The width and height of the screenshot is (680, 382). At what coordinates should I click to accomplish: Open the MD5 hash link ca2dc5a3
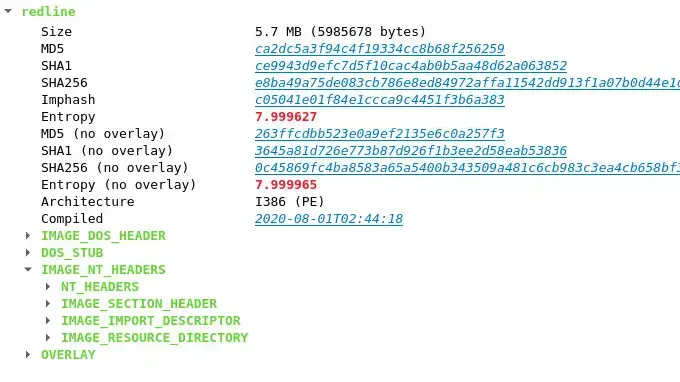[379, 49]
